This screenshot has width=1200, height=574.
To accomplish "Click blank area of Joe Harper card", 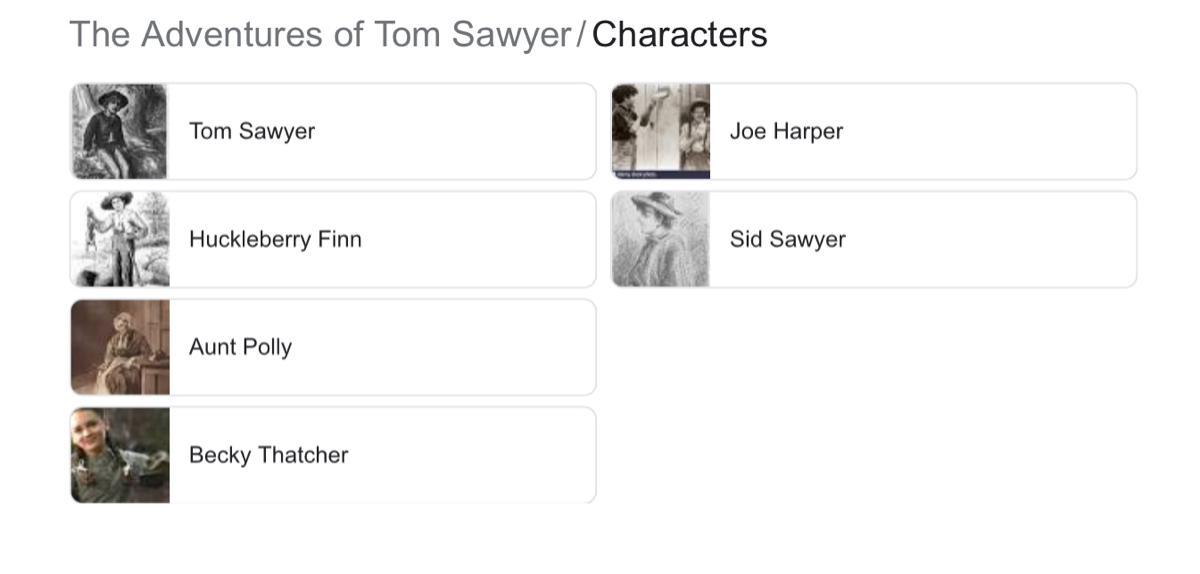I will click(x=1000, y=131).
